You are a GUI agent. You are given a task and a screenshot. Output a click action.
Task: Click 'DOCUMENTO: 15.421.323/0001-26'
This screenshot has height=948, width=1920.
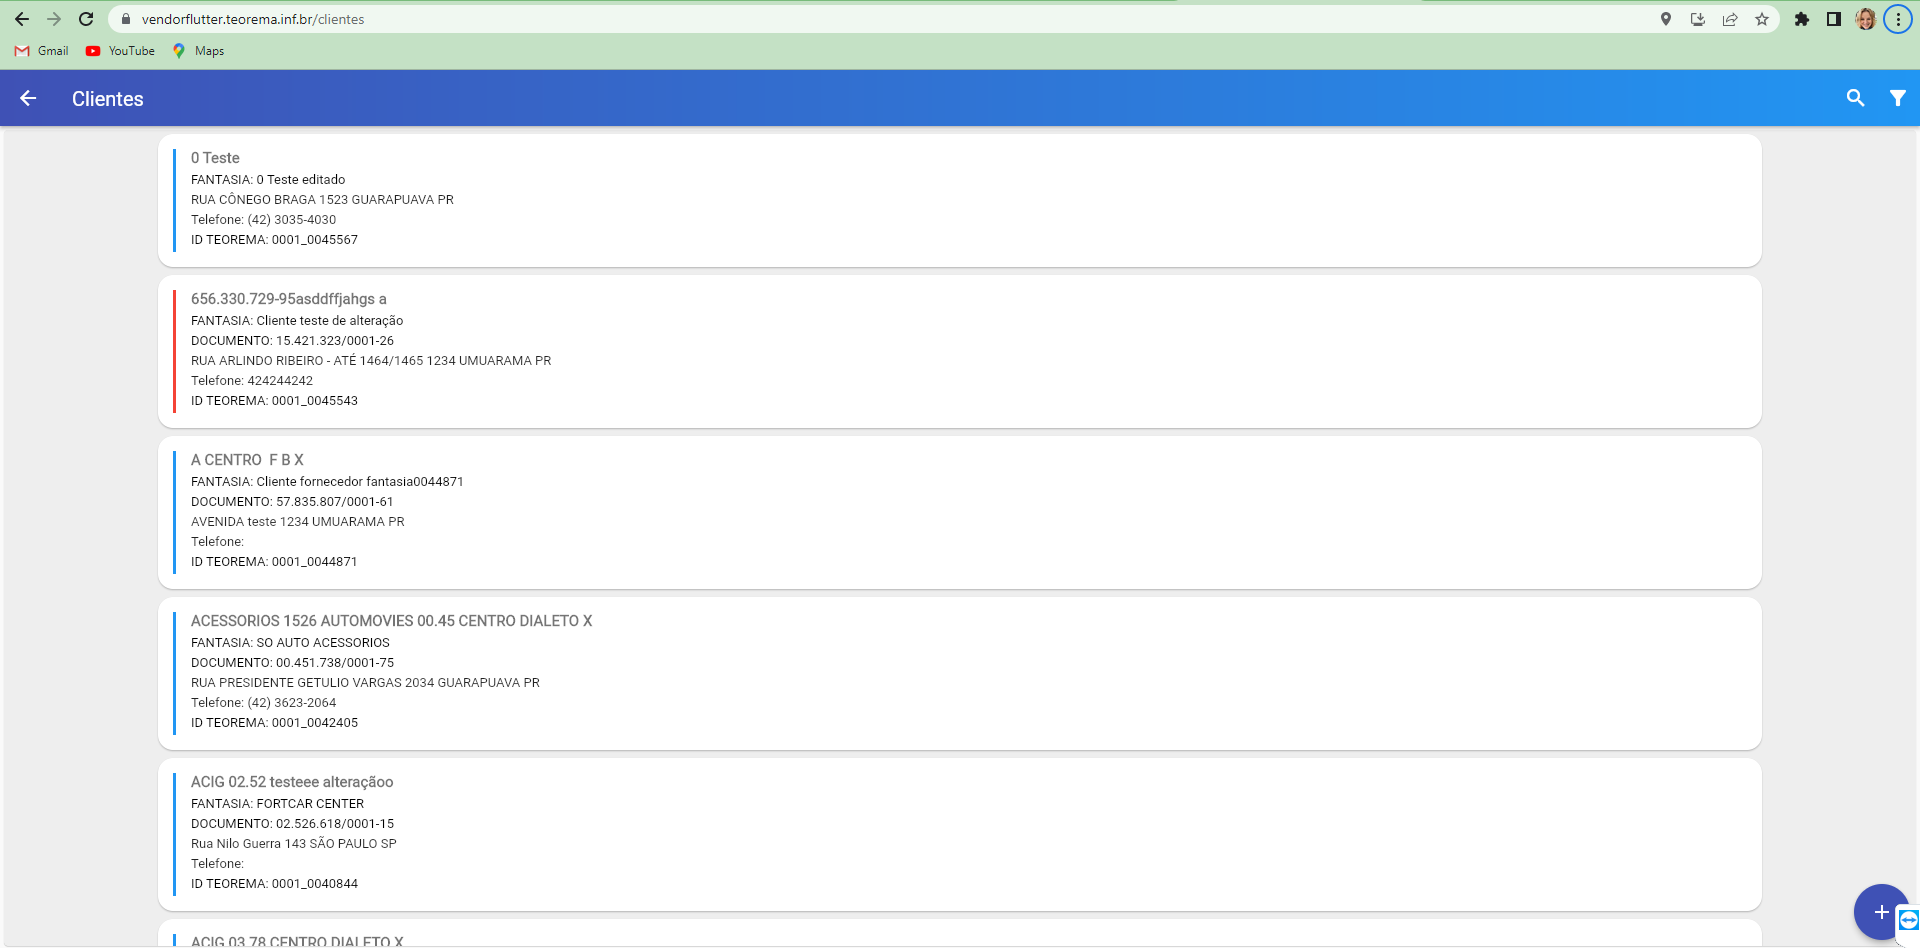pos(292,341)
